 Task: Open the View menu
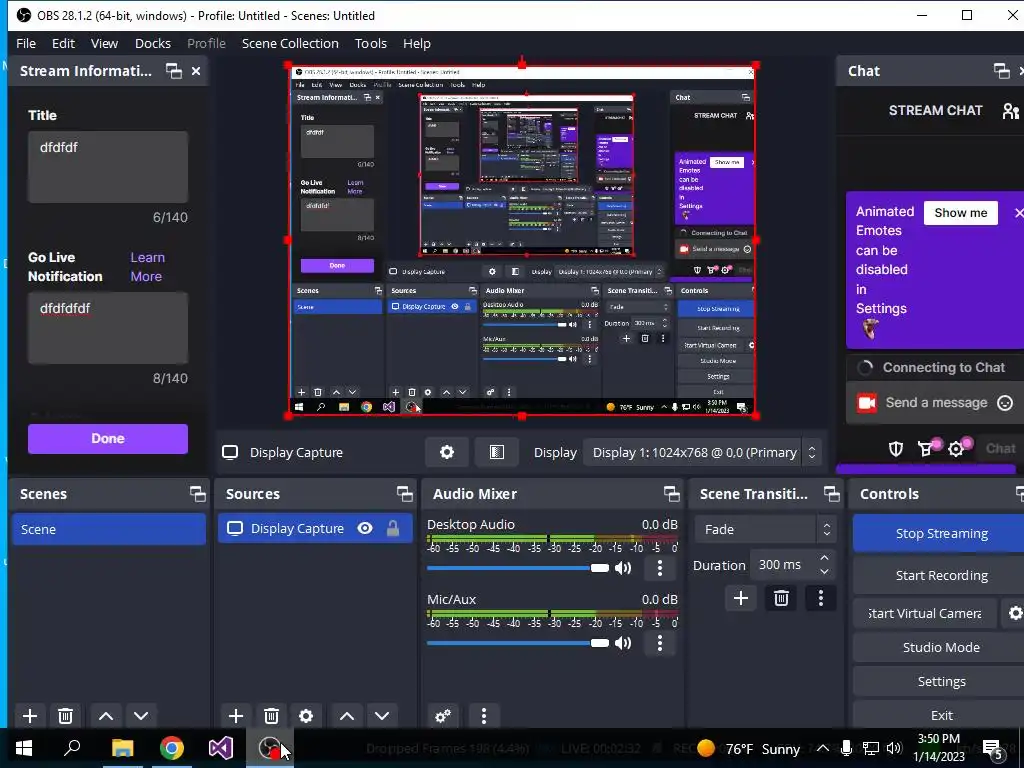pyautogui.click(x=104, y=43)
